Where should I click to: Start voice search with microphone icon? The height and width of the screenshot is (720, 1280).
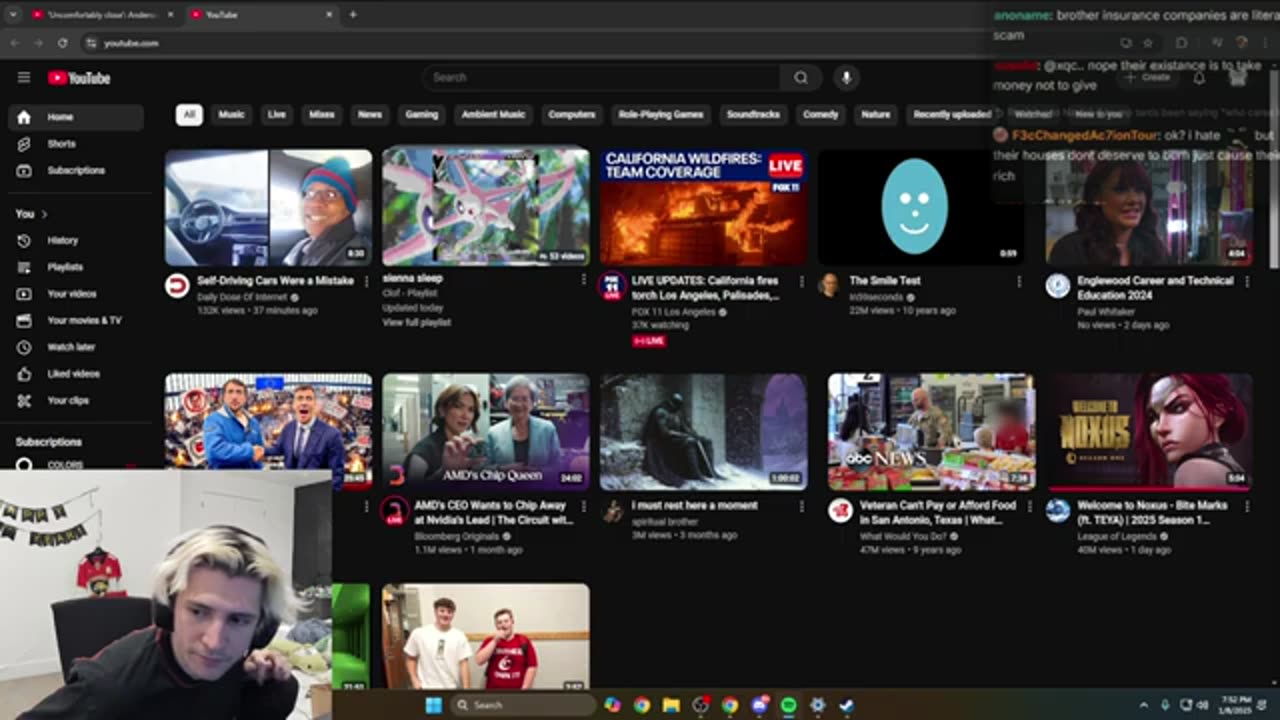pos(846,77)
